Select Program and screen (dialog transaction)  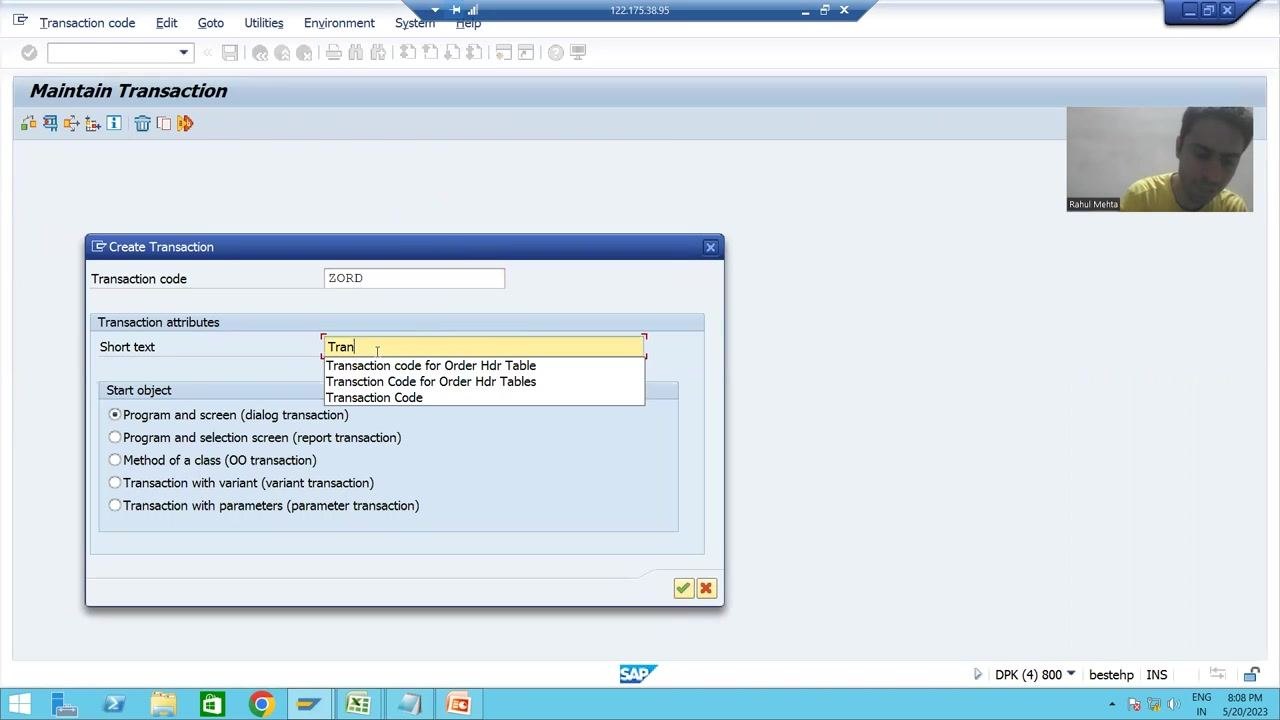[x=115, y=415]
